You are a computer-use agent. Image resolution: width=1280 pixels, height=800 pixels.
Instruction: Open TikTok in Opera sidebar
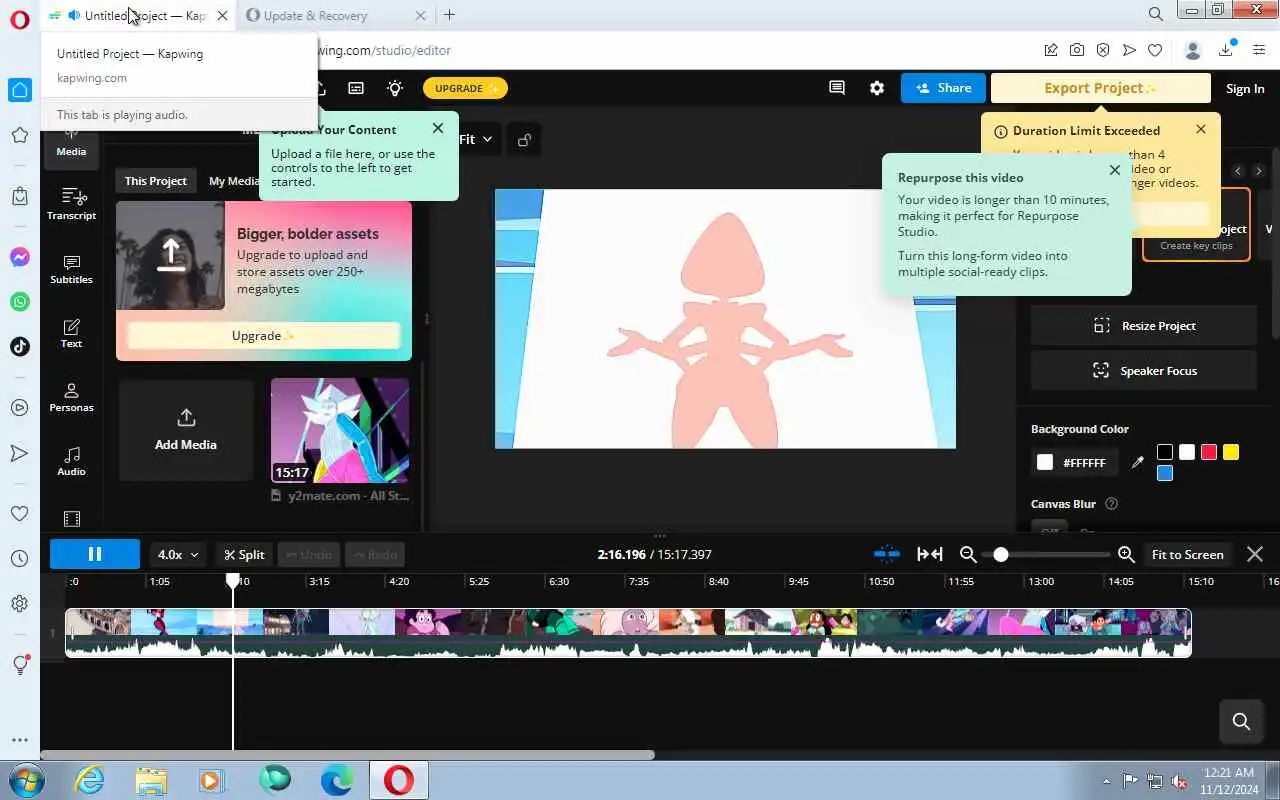pyautogui.click(x=19, y=346)
